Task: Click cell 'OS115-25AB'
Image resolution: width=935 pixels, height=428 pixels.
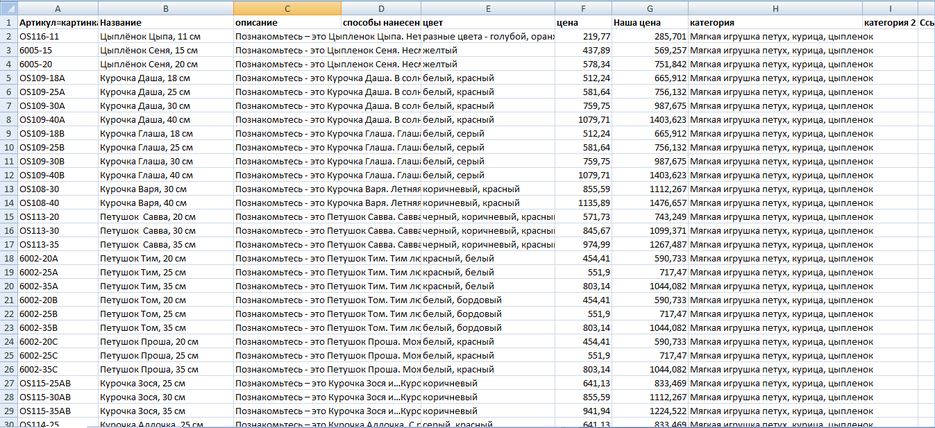Action: coord(58,383)
